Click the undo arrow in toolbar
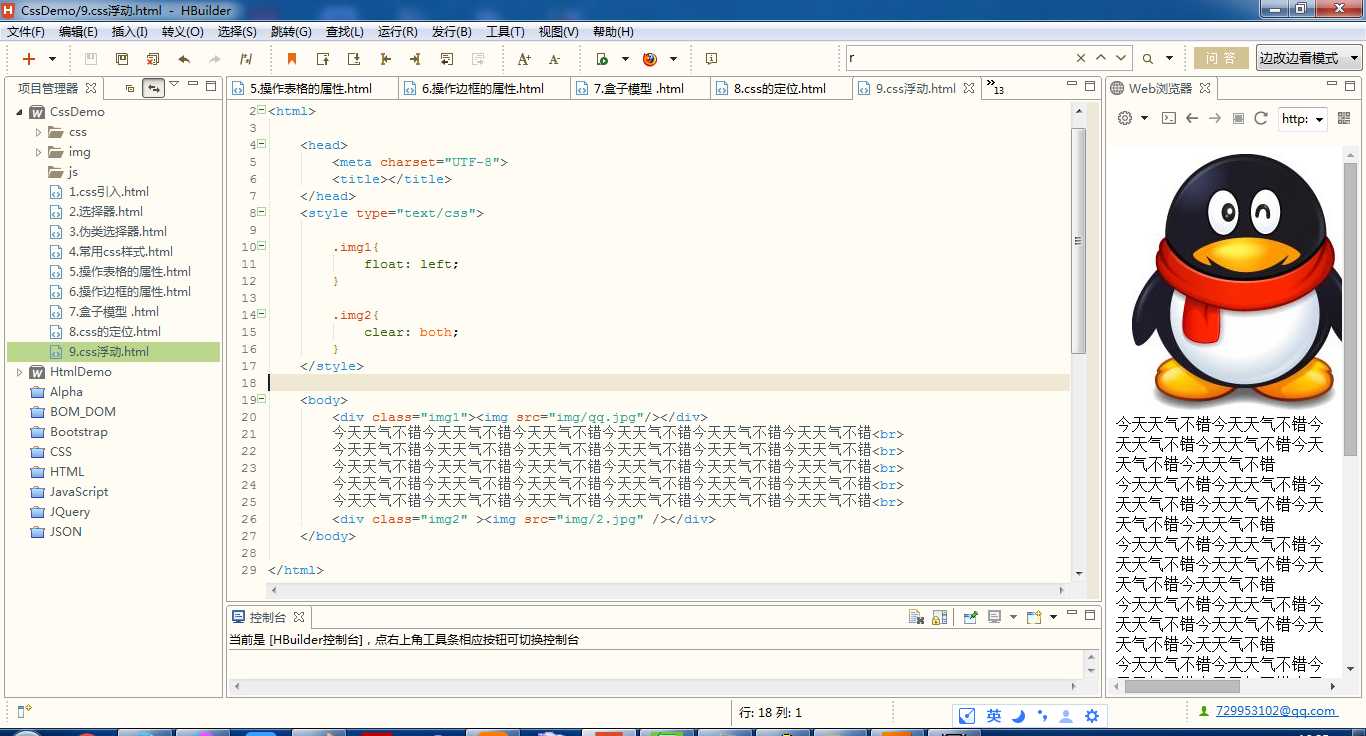Image resolution: width=1366 pixels, height=736 pixels. pyautogui.click(x=184, y=59)
